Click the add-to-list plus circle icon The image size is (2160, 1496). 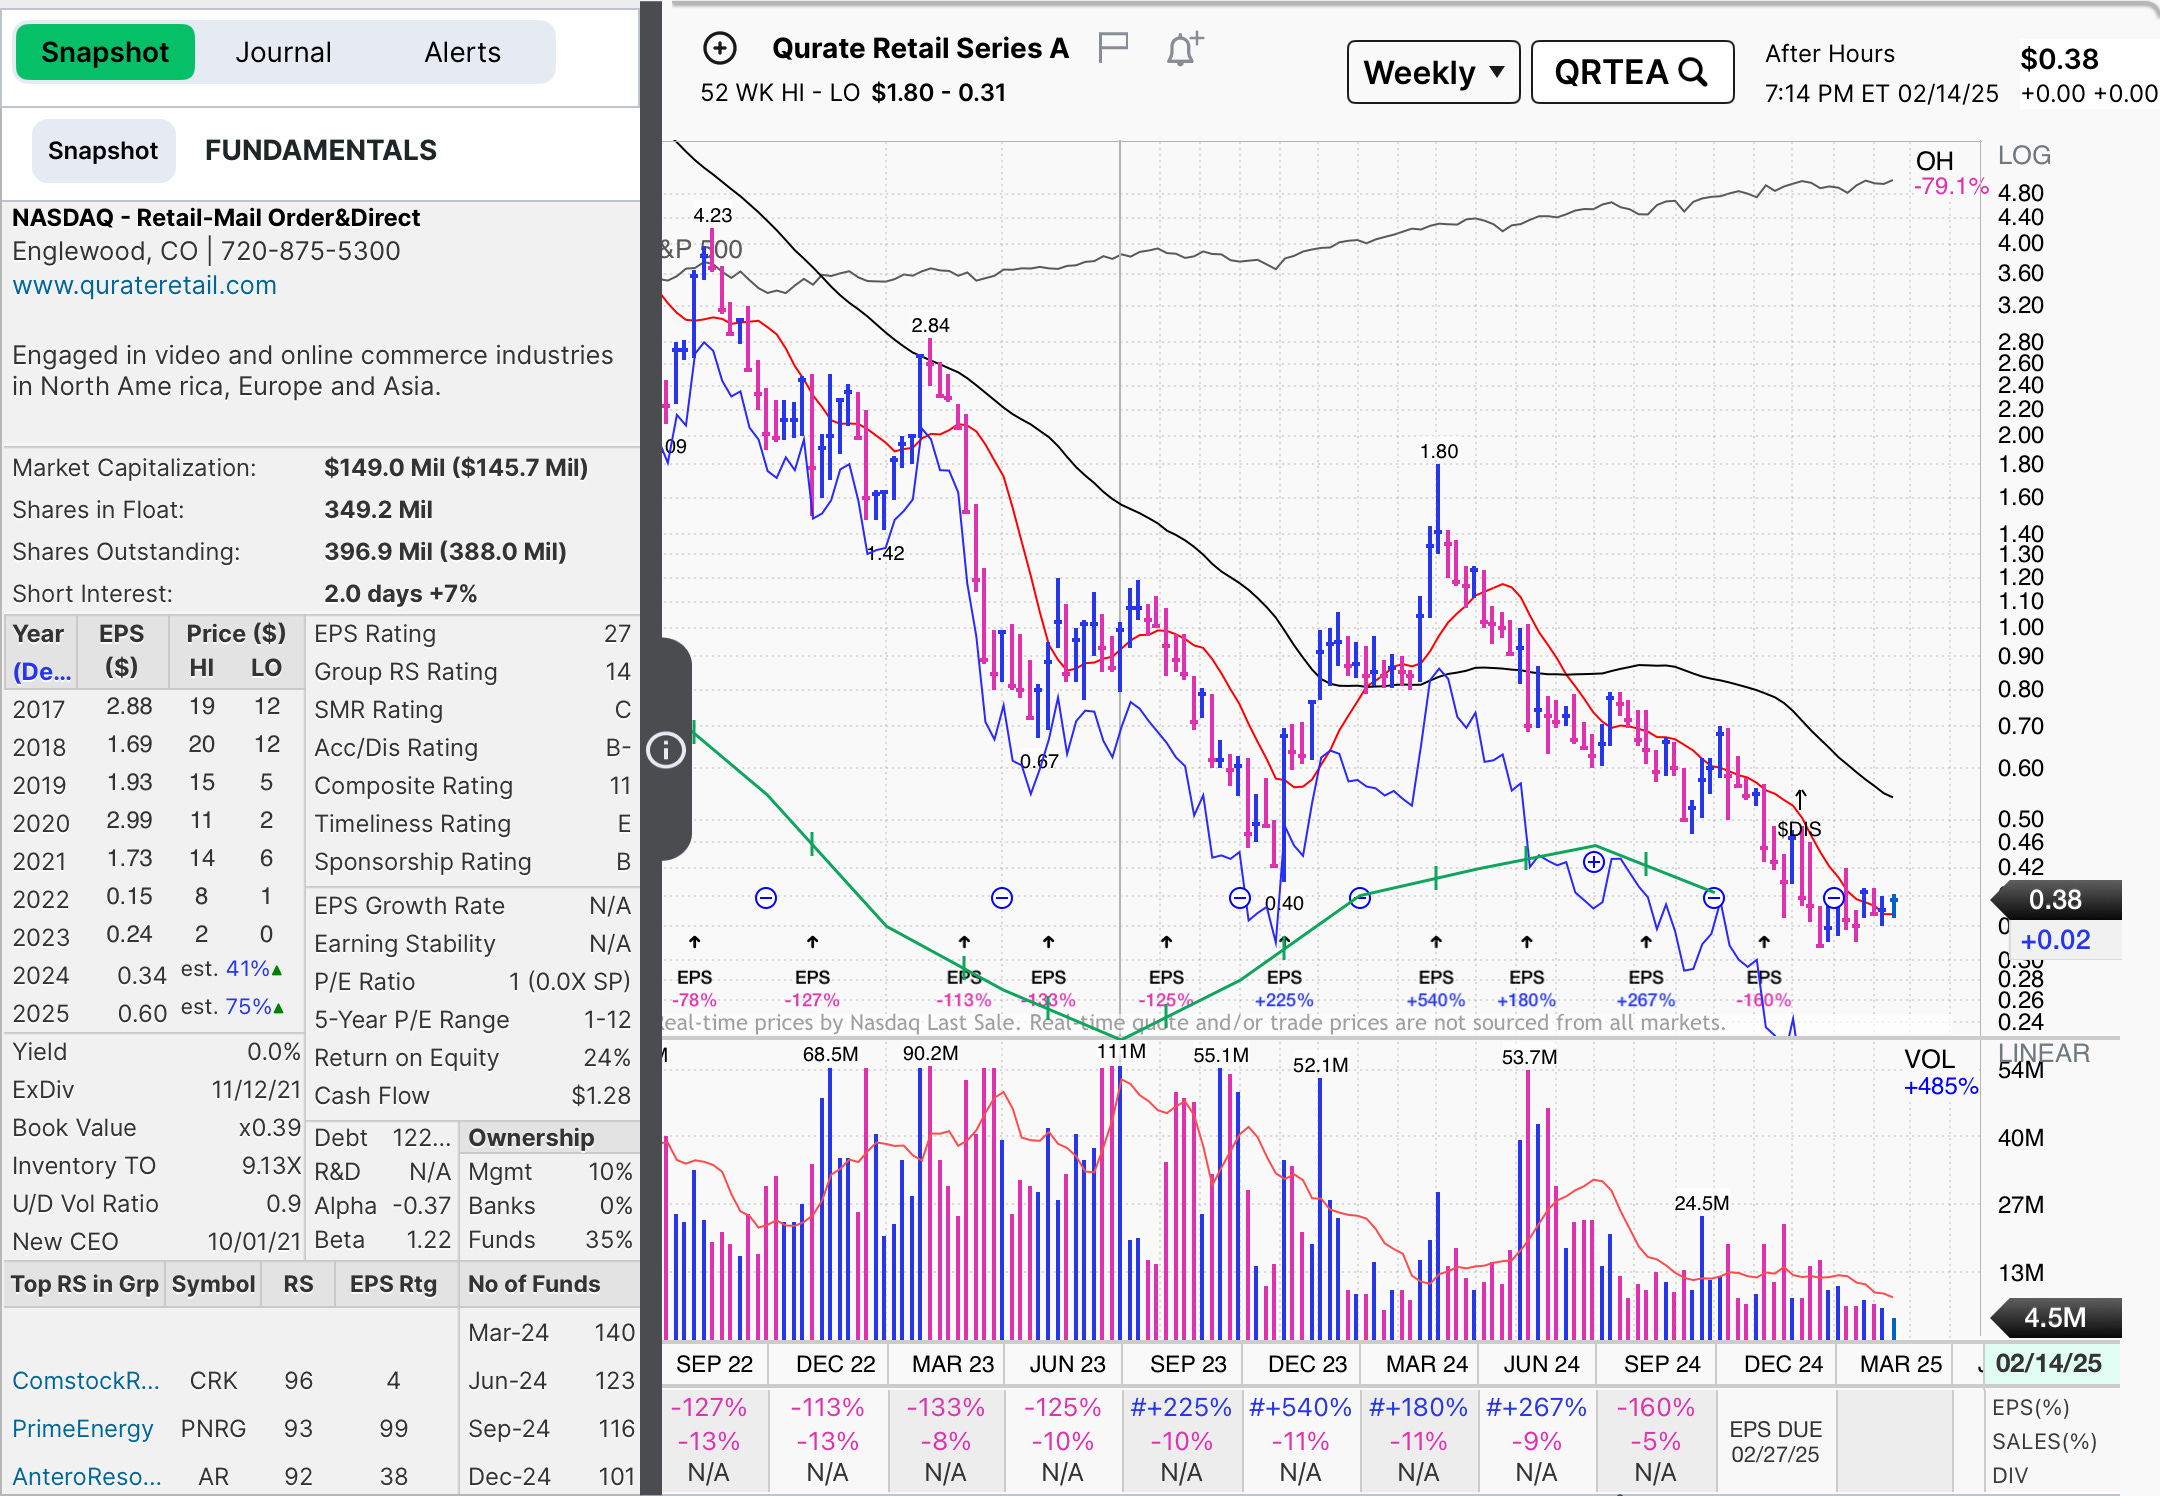coord(720,48)
